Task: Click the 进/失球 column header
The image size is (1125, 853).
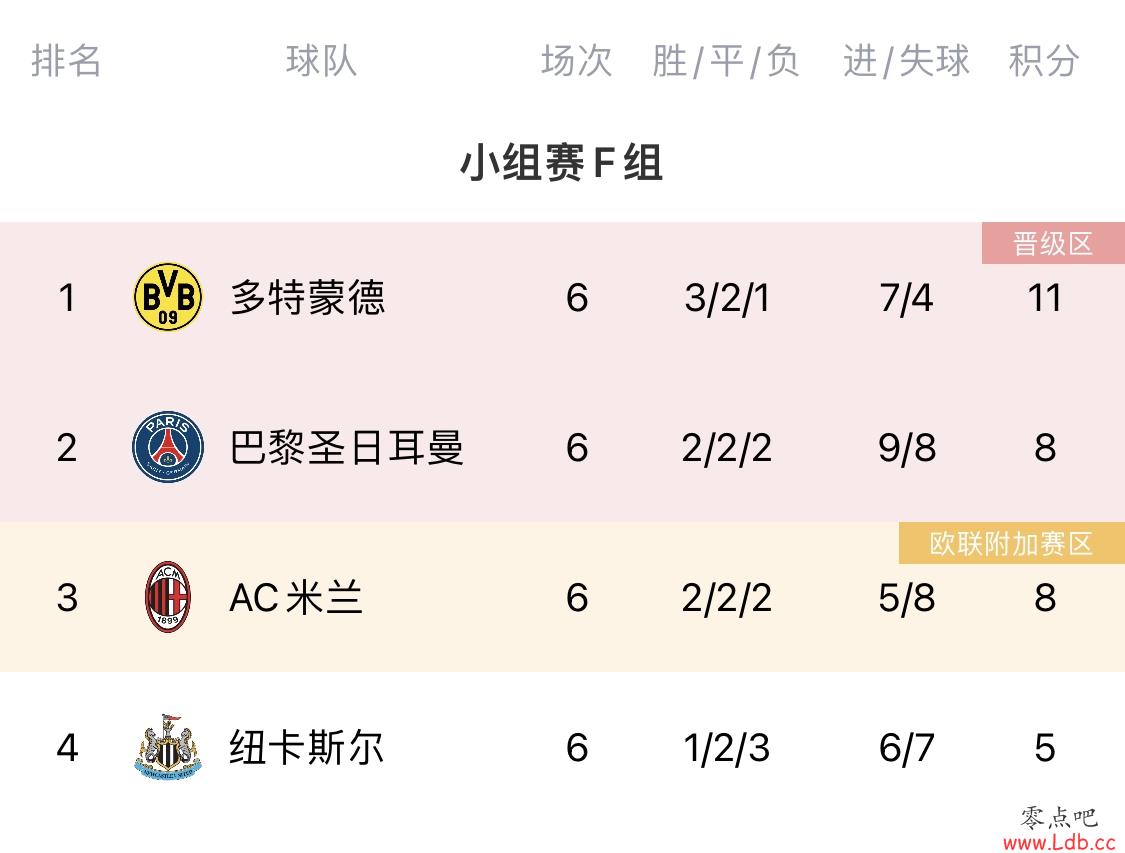Action: coord(906,60)
